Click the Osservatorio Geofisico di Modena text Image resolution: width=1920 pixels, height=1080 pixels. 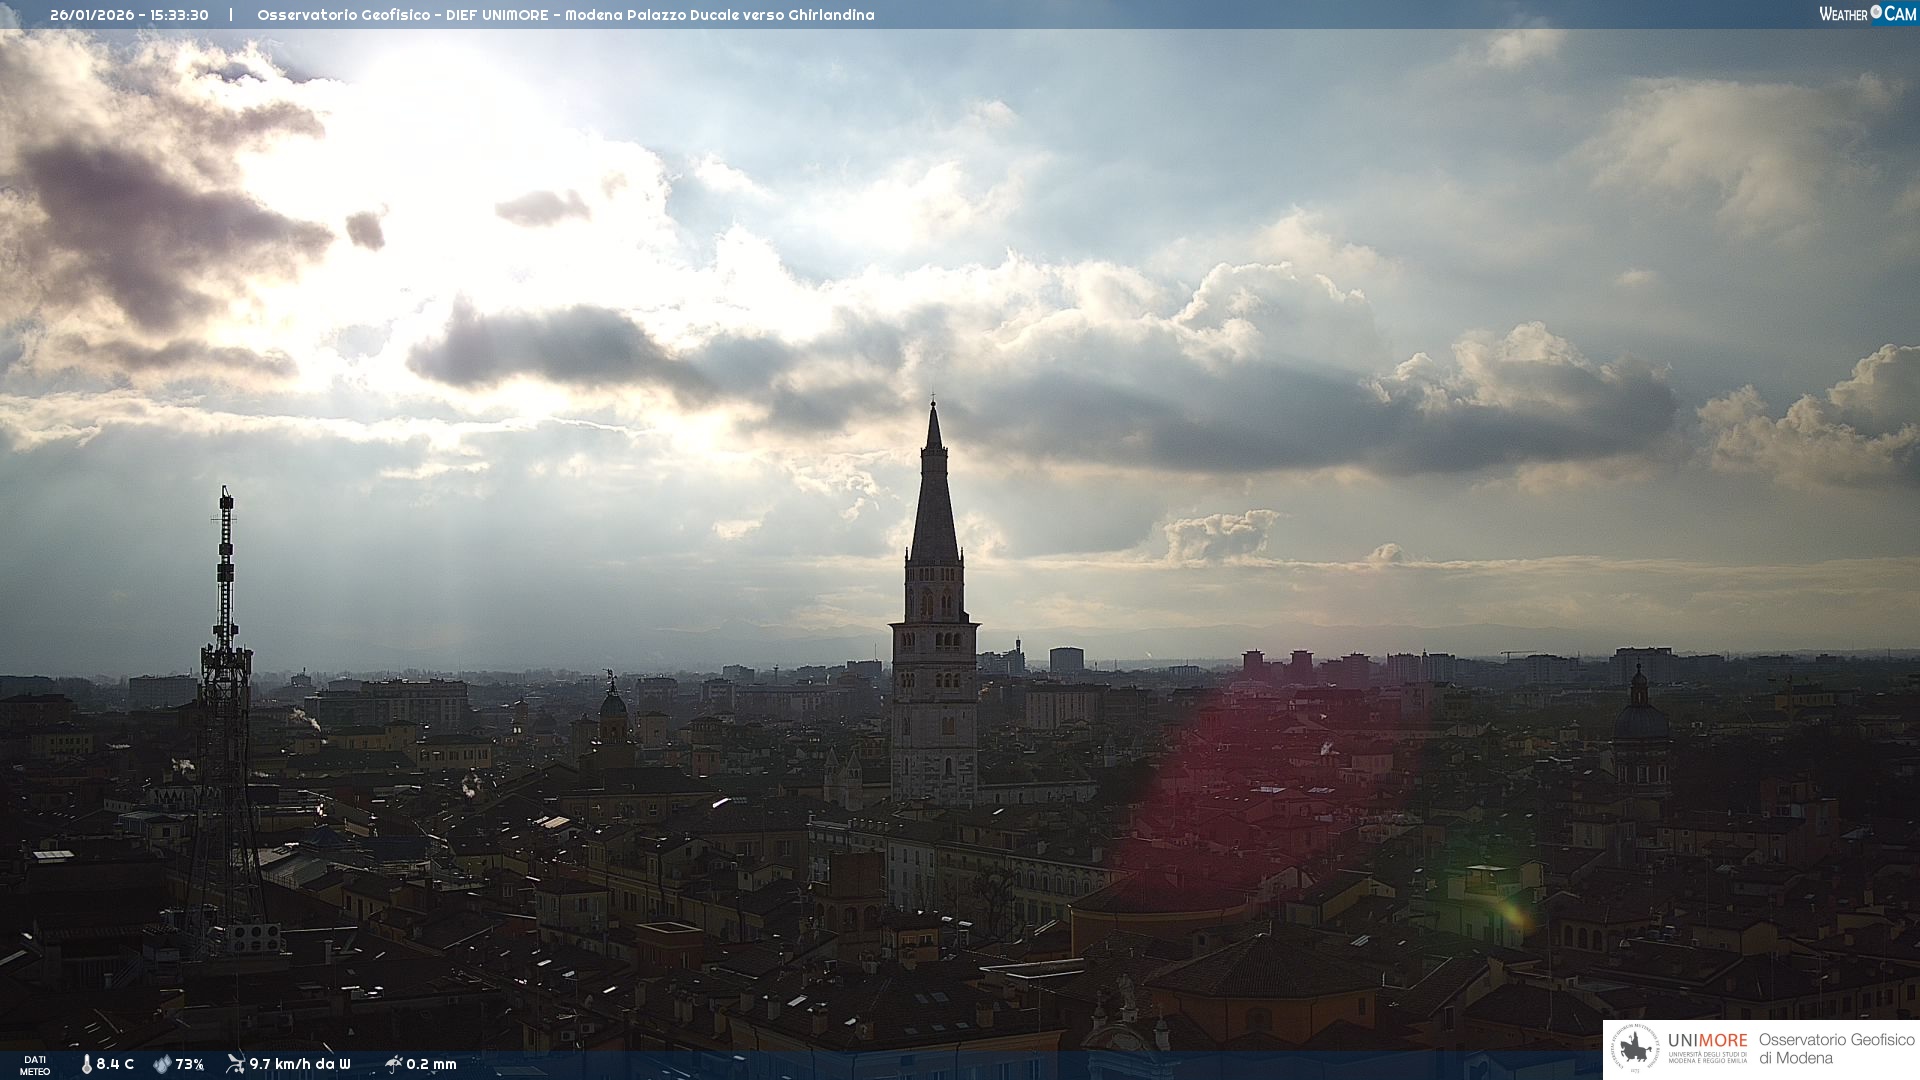[1835, 1048]
